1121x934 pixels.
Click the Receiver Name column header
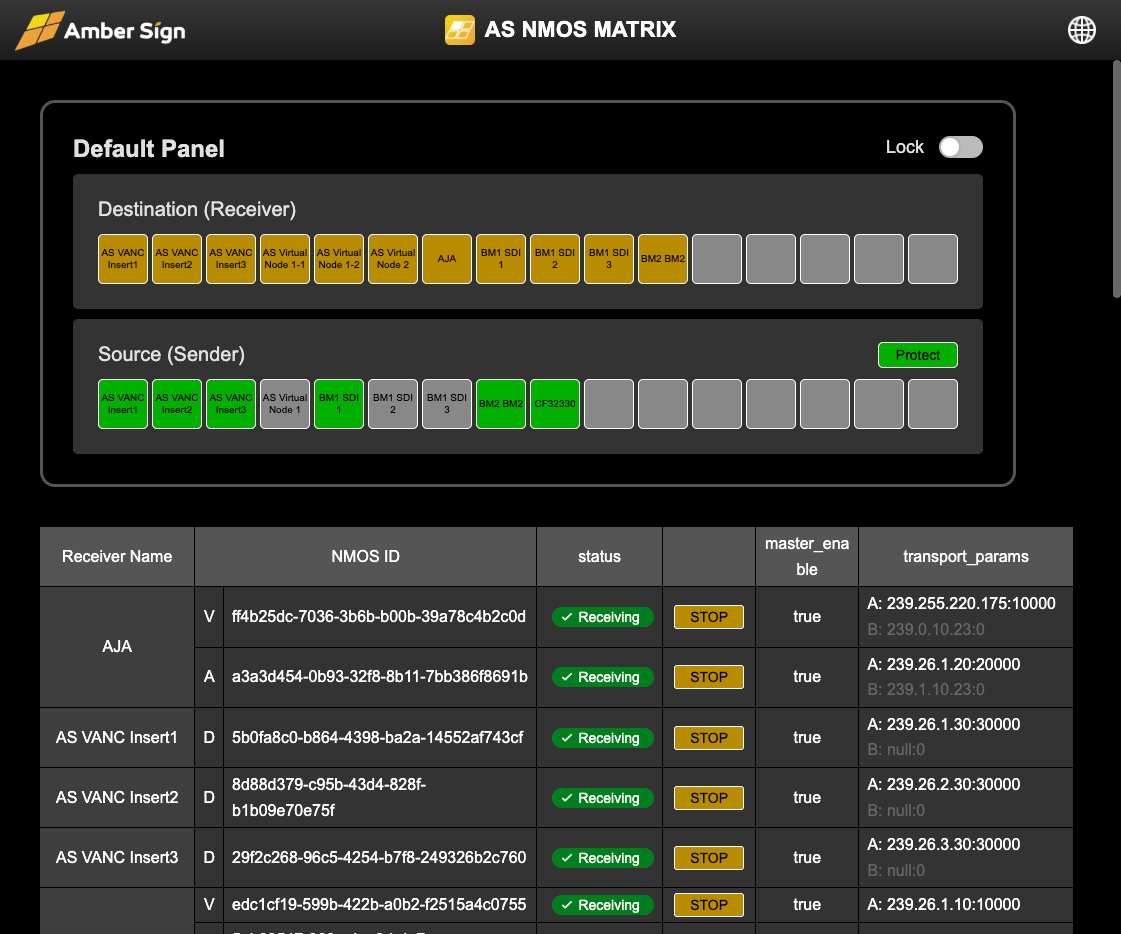pyautogui.click(x=117, y=557)
